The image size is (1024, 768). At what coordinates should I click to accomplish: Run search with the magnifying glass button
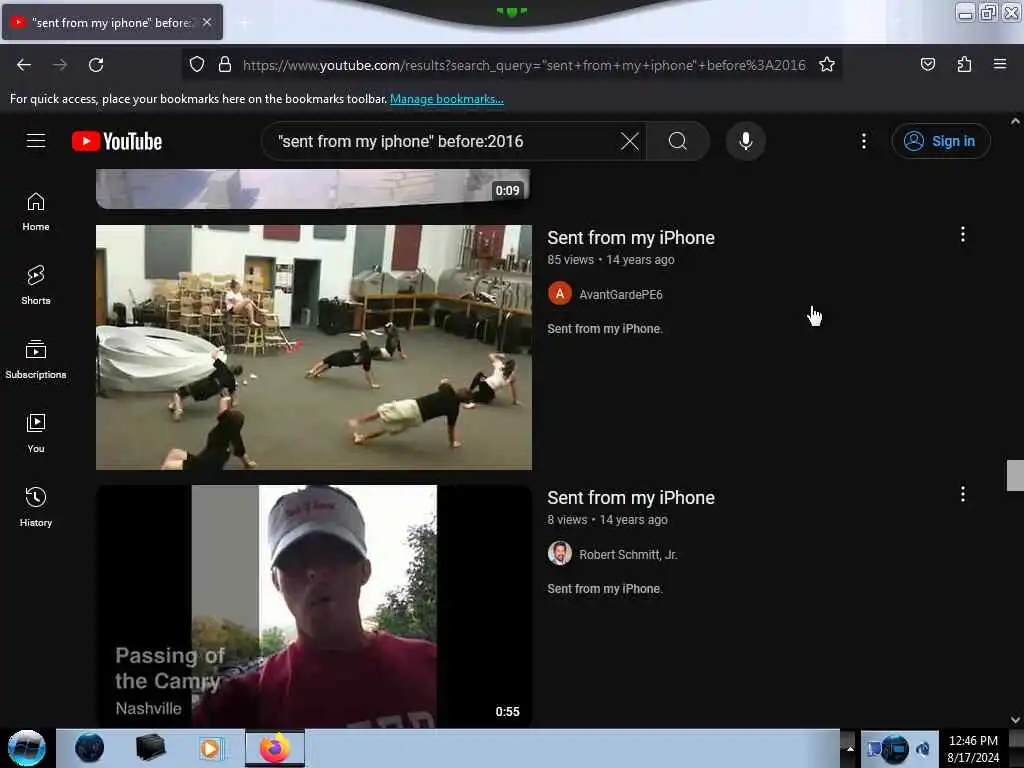click(x=677, y=141)
